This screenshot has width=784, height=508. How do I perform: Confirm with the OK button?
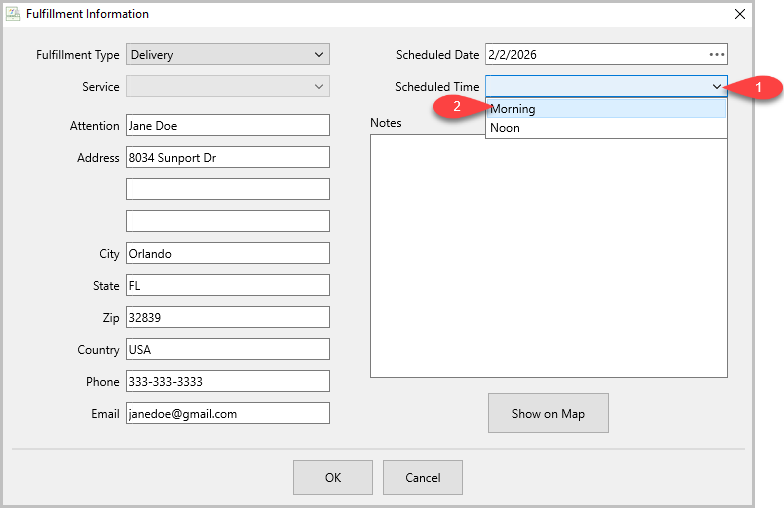coord(333,478)
